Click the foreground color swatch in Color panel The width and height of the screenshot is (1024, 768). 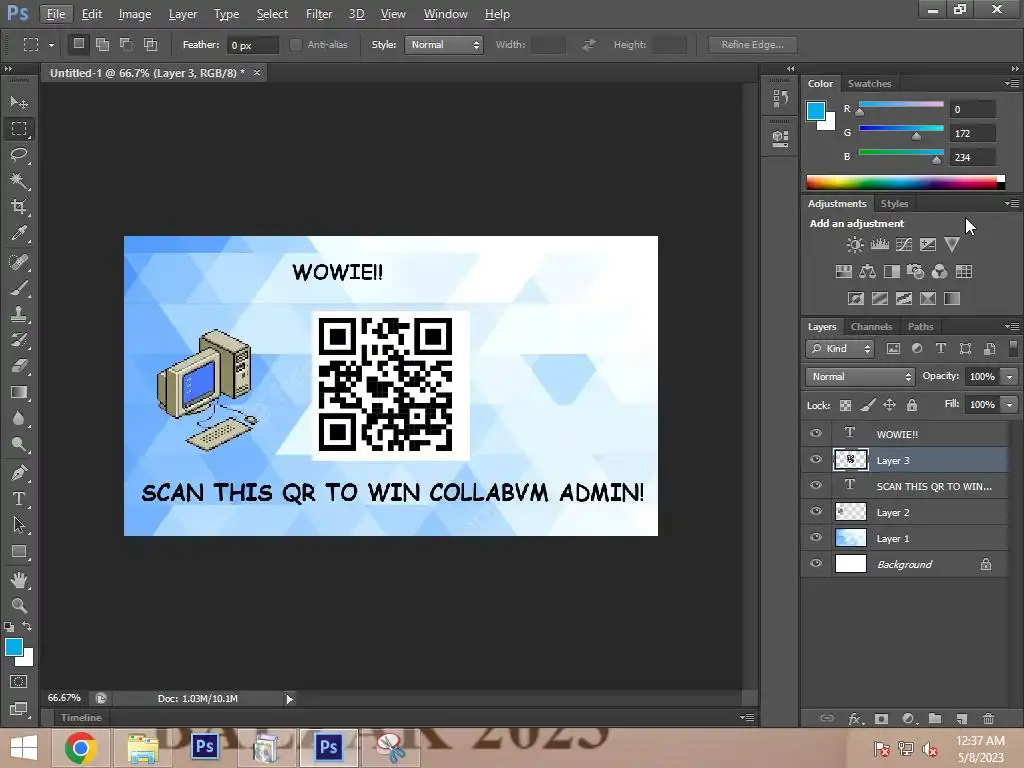pos(816,111)
